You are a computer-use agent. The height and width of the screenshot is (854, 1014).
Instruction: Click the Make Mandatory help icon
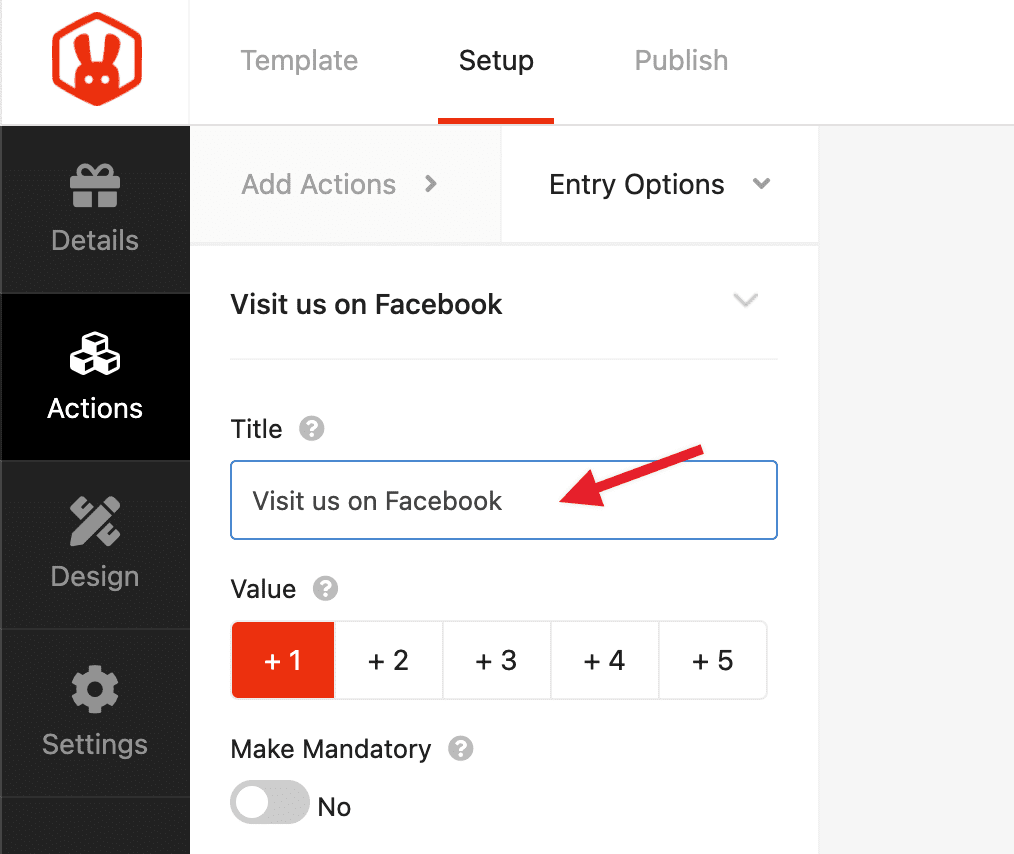(x=461, y=749)
